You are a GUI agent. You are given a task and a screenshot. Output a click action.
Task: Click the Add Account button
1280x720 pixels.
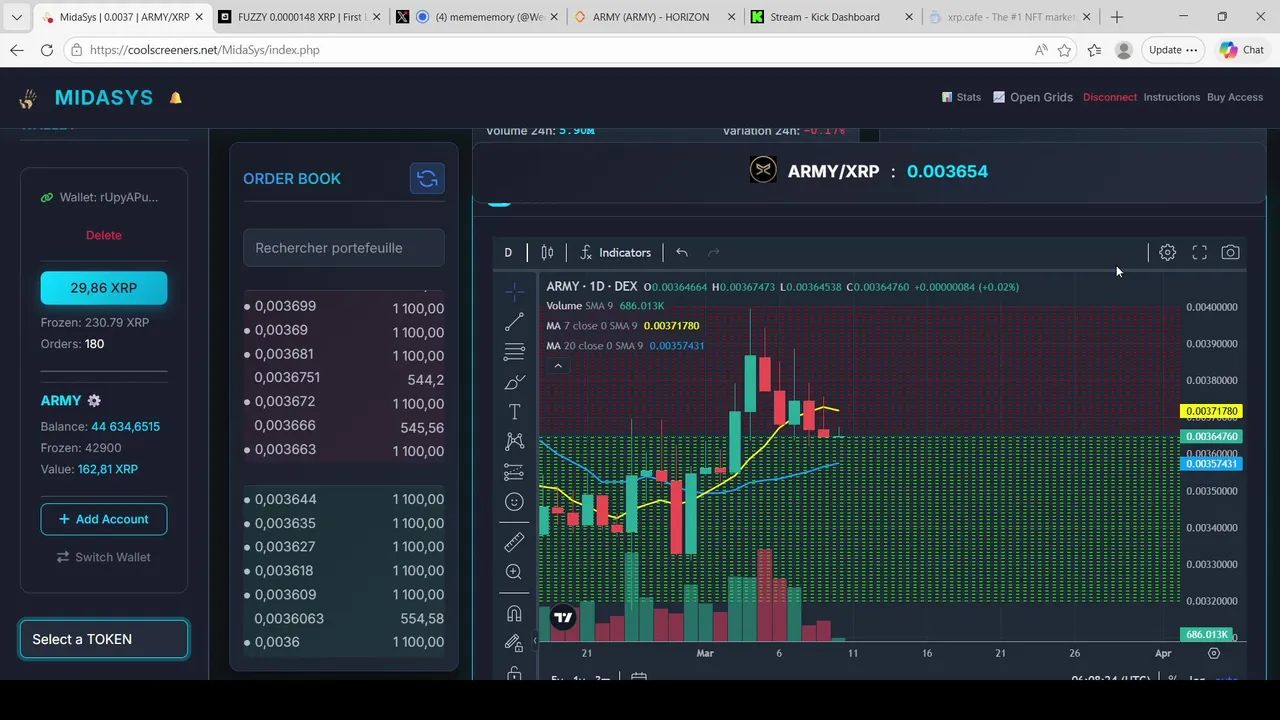tap(104, 519)
